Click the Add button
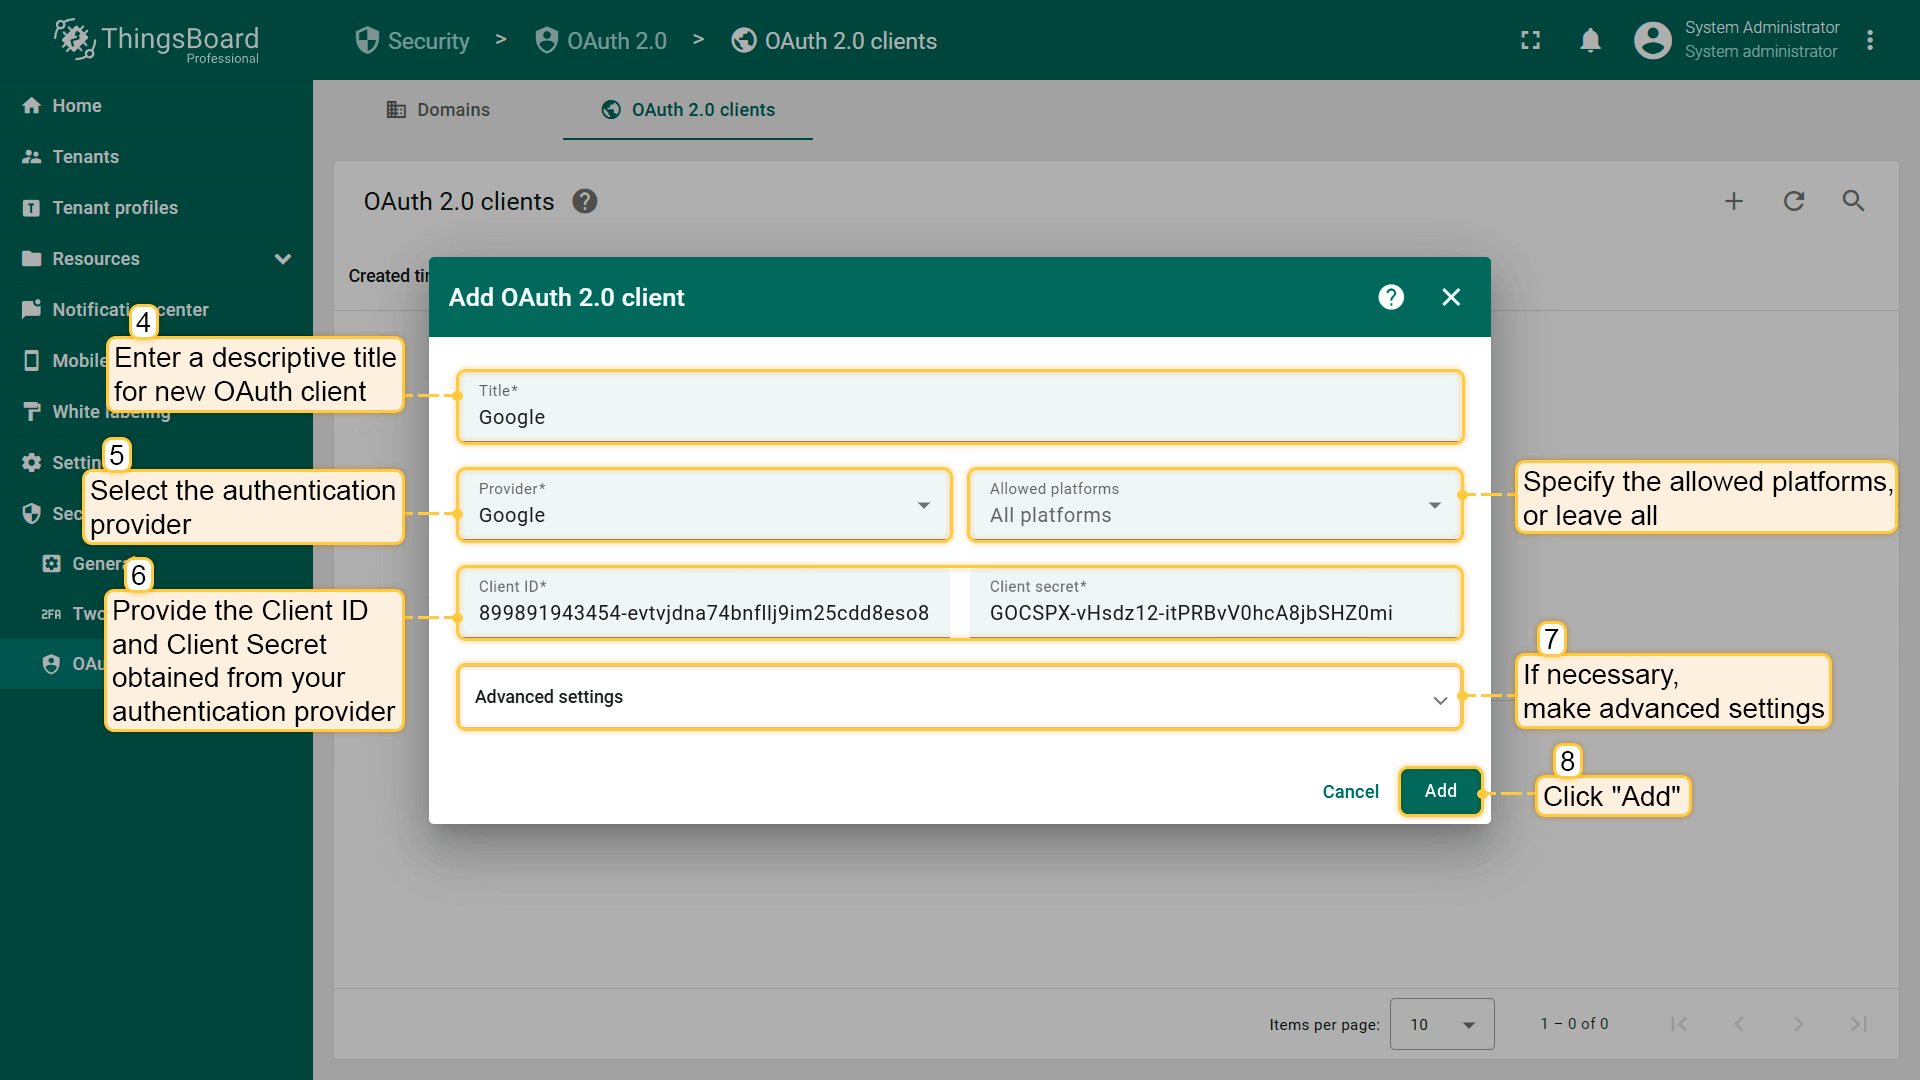 coord(1440,791)
